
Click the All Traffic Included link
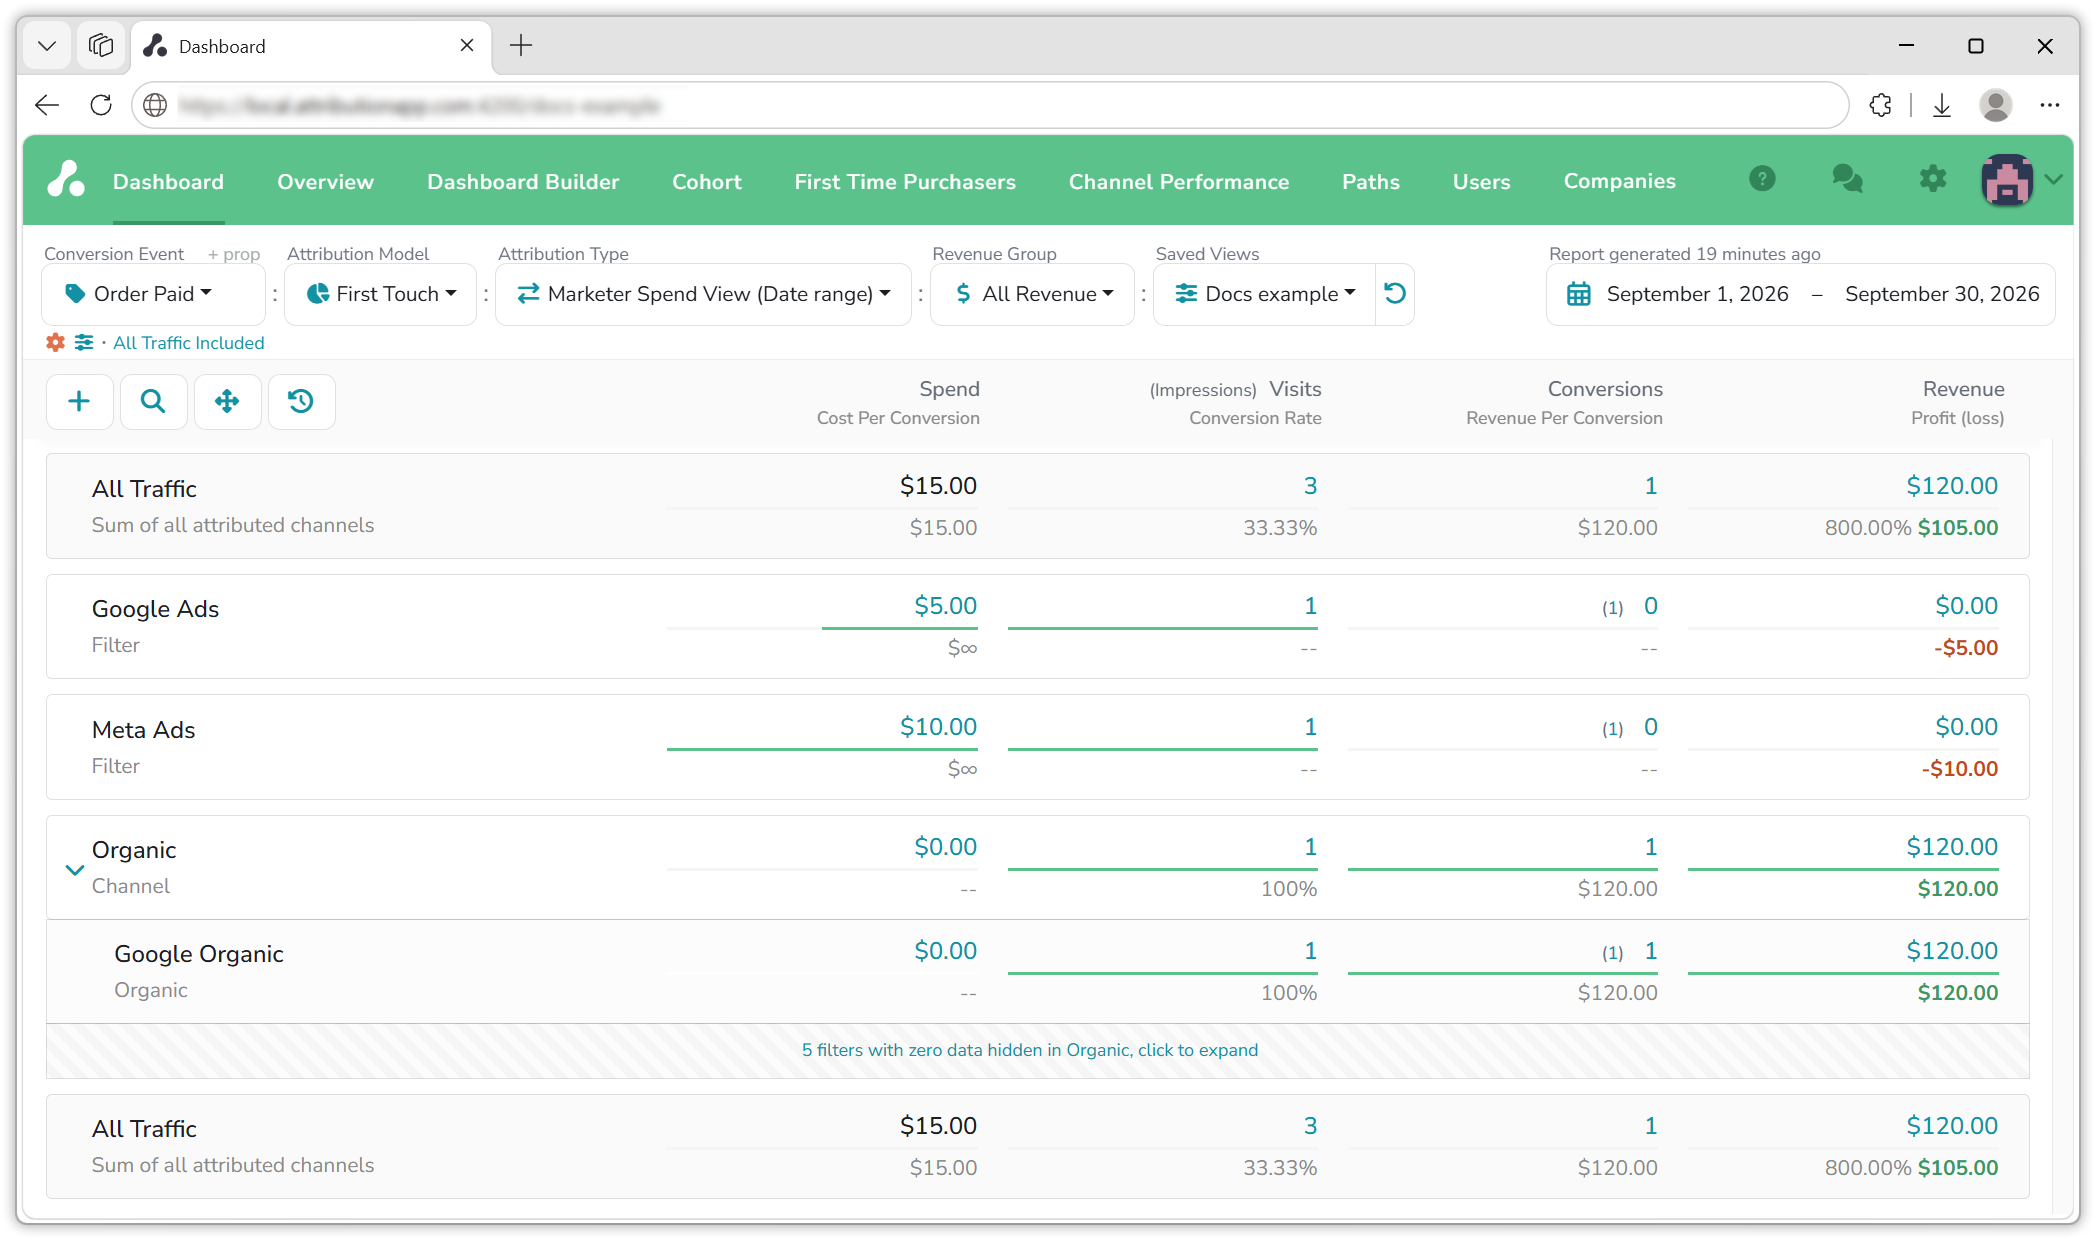[189, 342]
